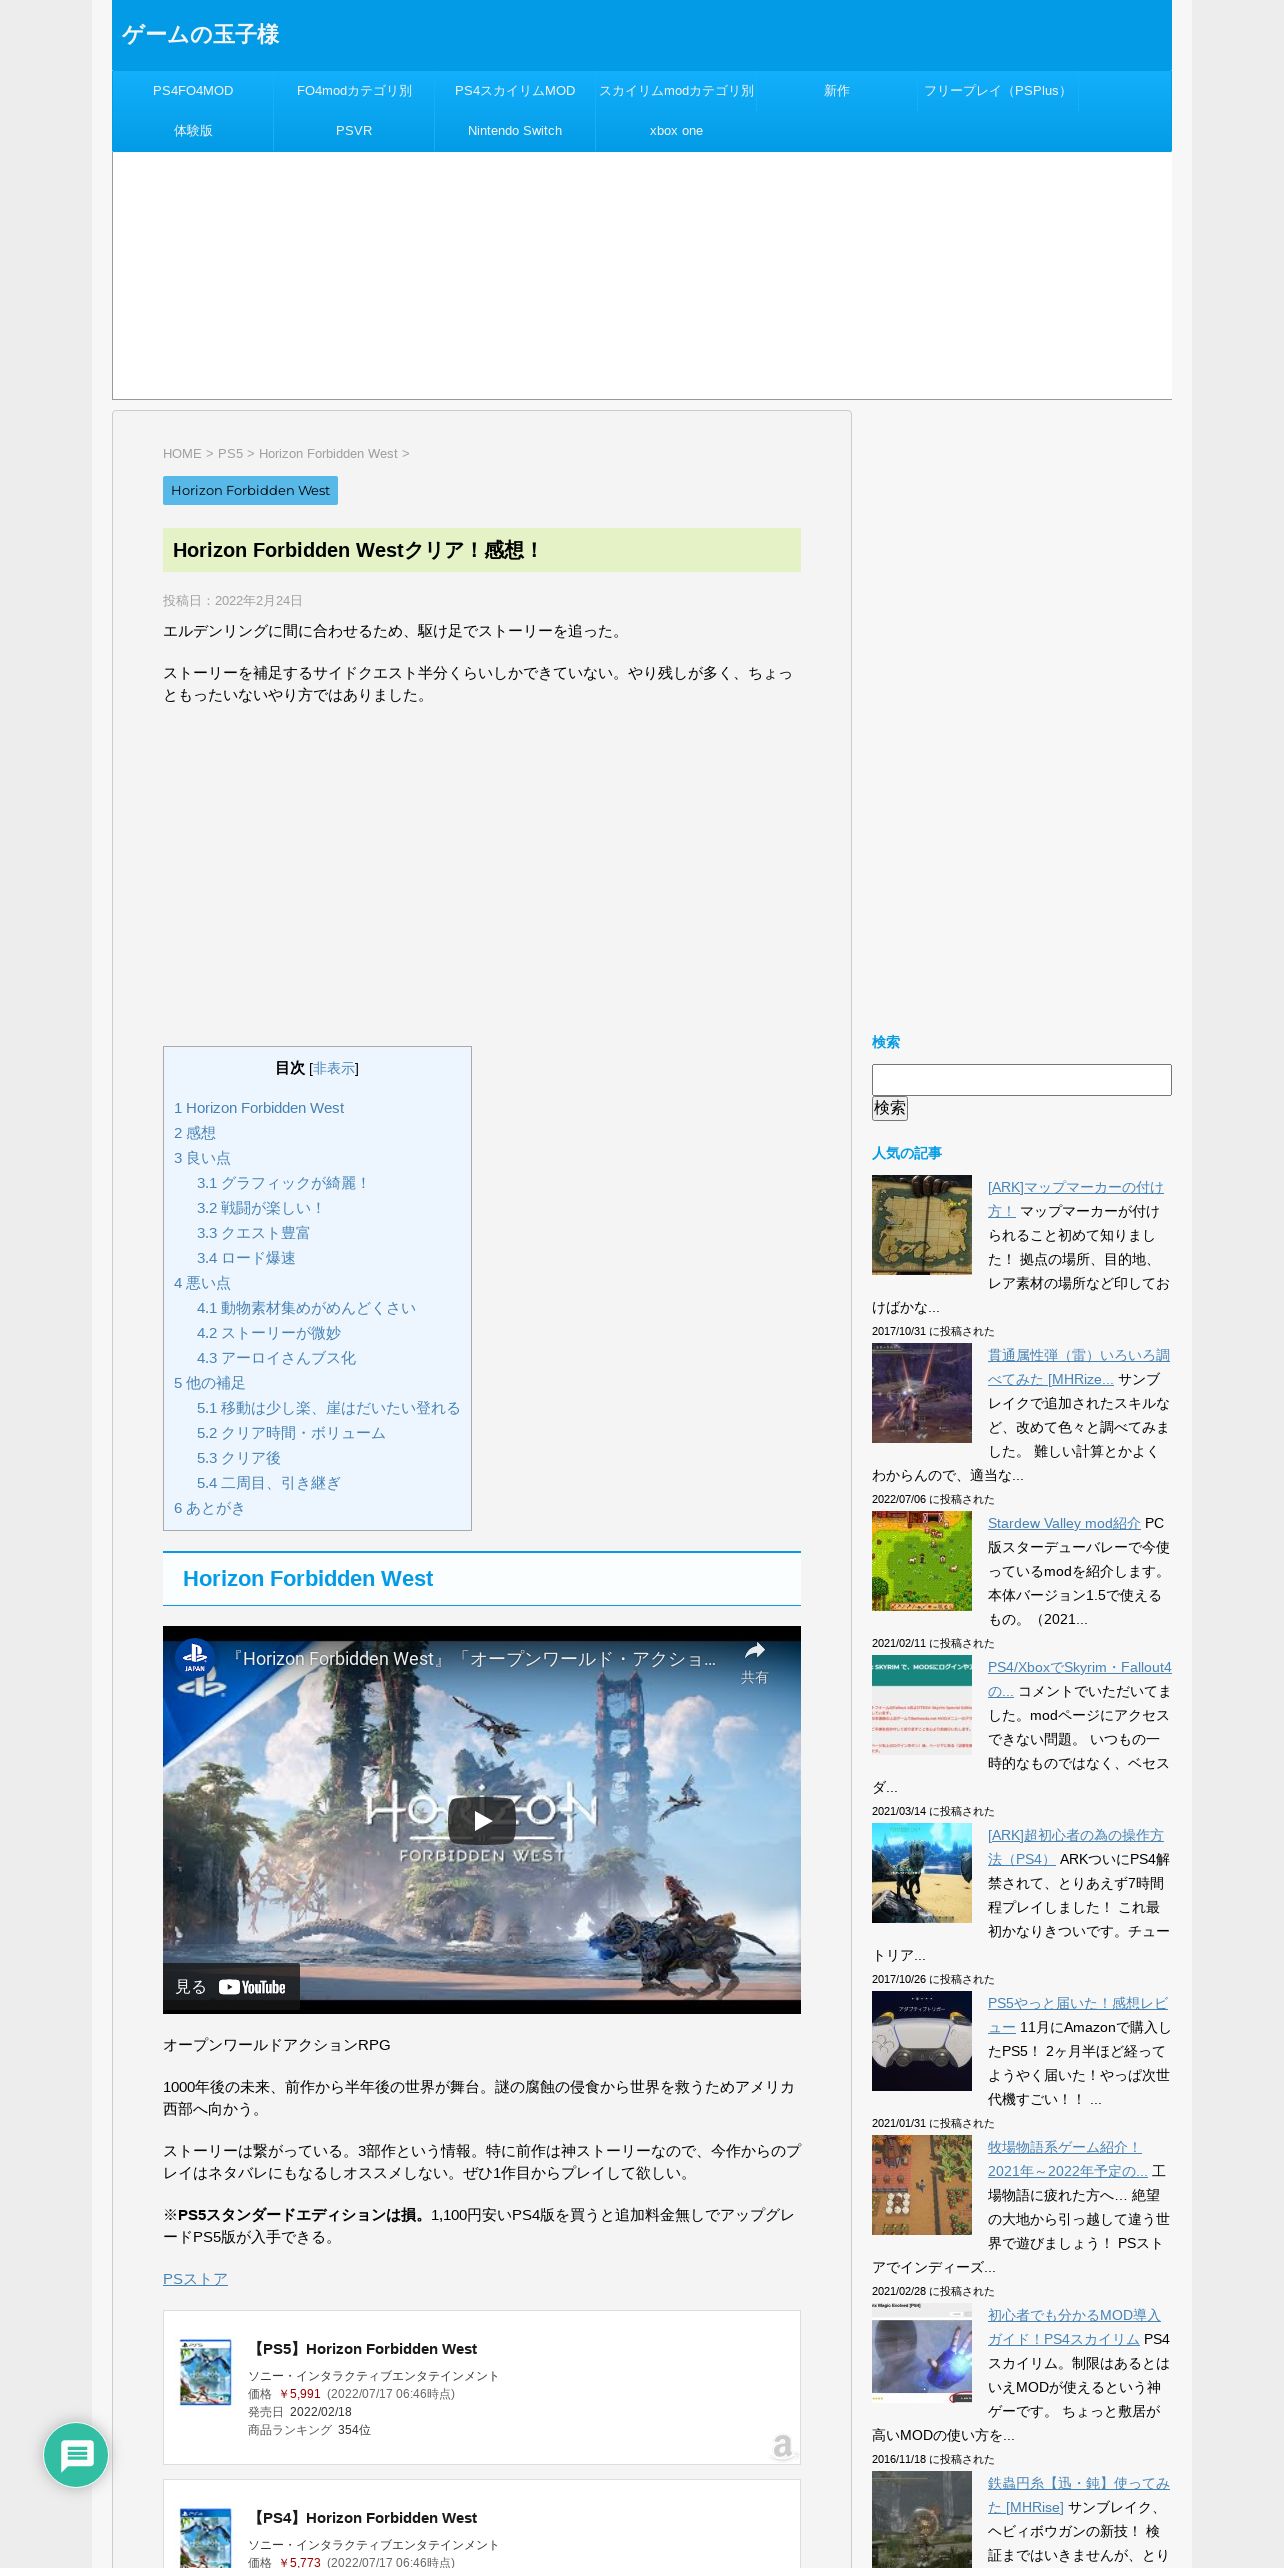Click the PS5 controller article thumbnail
The width and height of the screenshot is (1284, 2568).
(922, 2041)
